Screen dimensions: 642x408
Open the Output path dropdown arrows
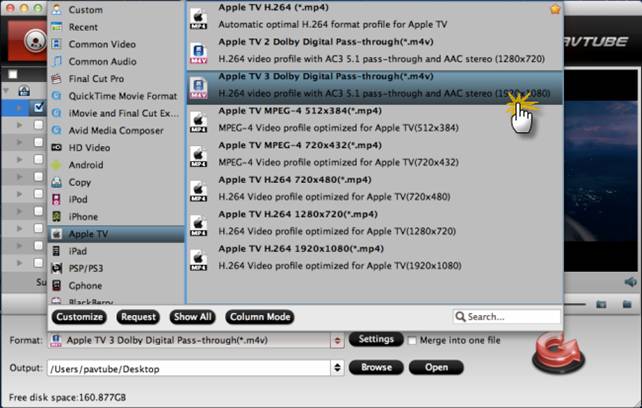337,367
